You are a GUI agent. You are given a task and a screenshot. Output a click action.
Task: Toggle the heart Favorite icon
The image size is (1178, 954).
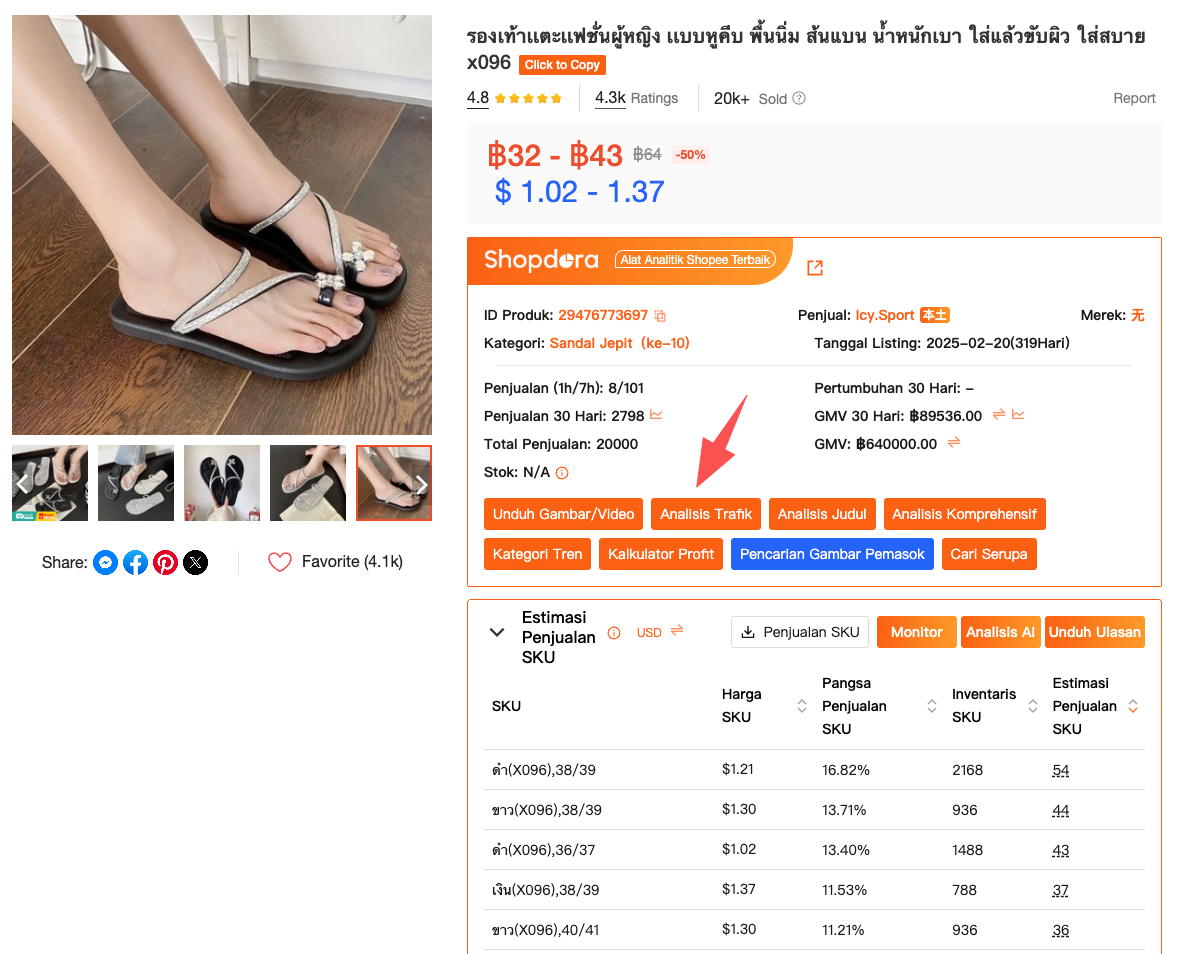(279, 562)
